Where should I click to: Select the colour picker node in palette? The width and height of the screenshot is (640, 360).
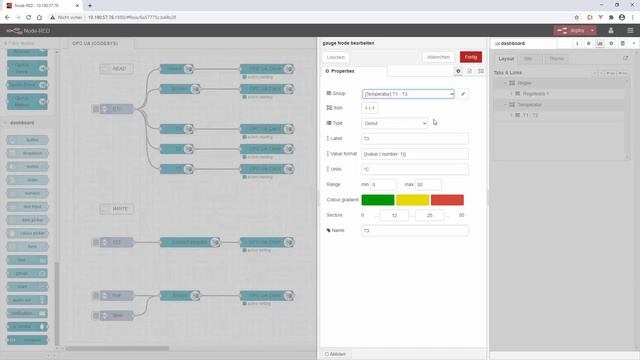[x=27, y=233]
